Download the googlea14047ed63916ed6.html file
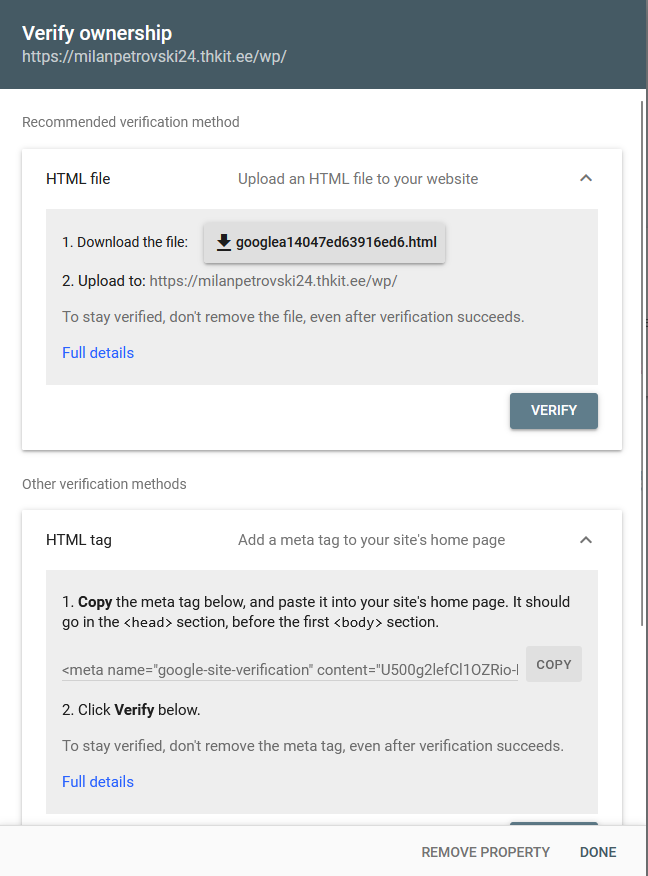Viewport: 648px width, 876px height. (336, 242)
